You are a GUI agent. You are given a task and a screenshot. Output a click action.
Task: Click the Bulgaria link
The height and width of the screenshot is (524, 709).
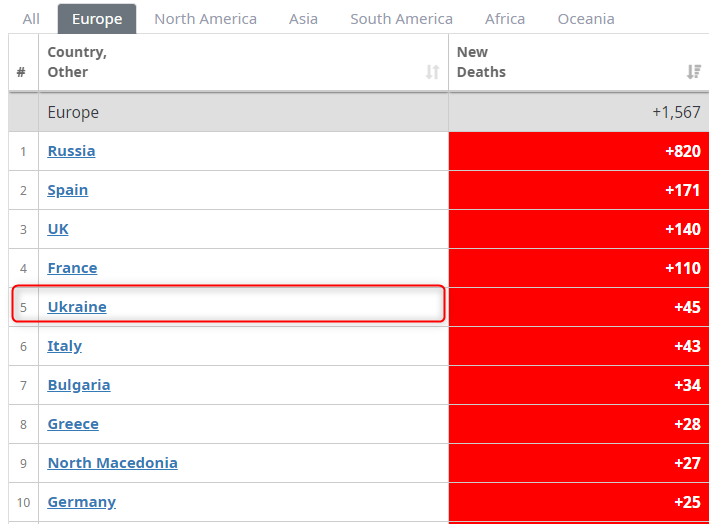pos(79,385)
